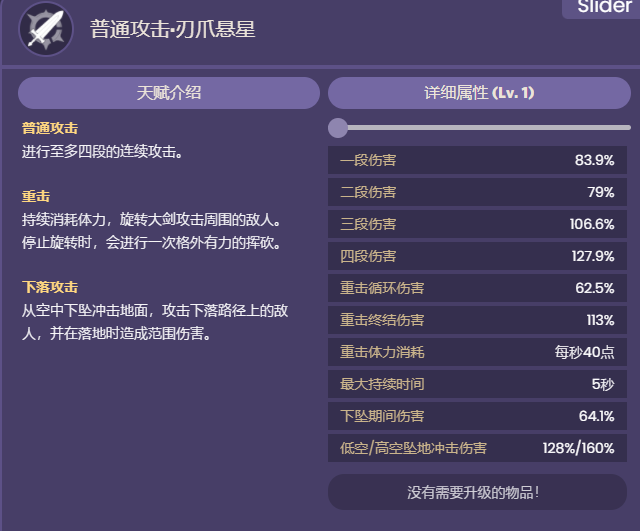This screenshot has height=531, width=640.
Task: Click the 普通攻击·刃爪悬星 title text
Action: tap(172, 30)
